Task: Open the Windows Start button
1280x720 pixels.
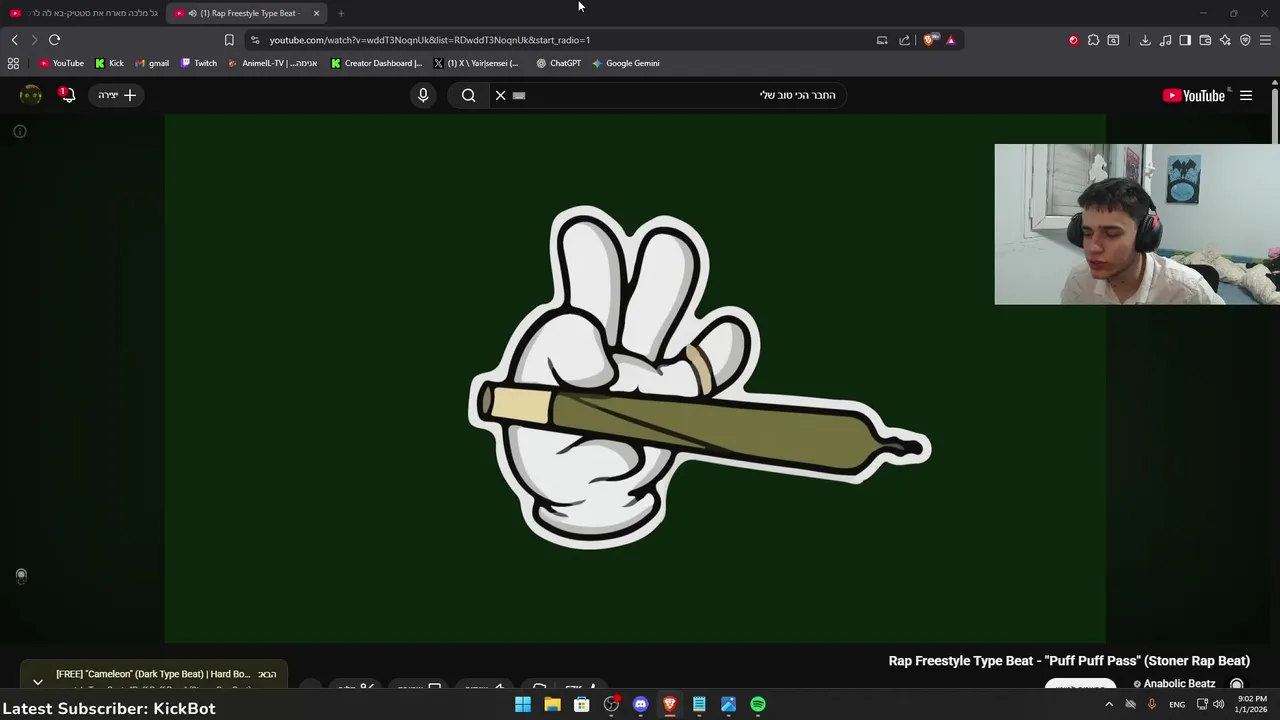Action: [523, 704]
